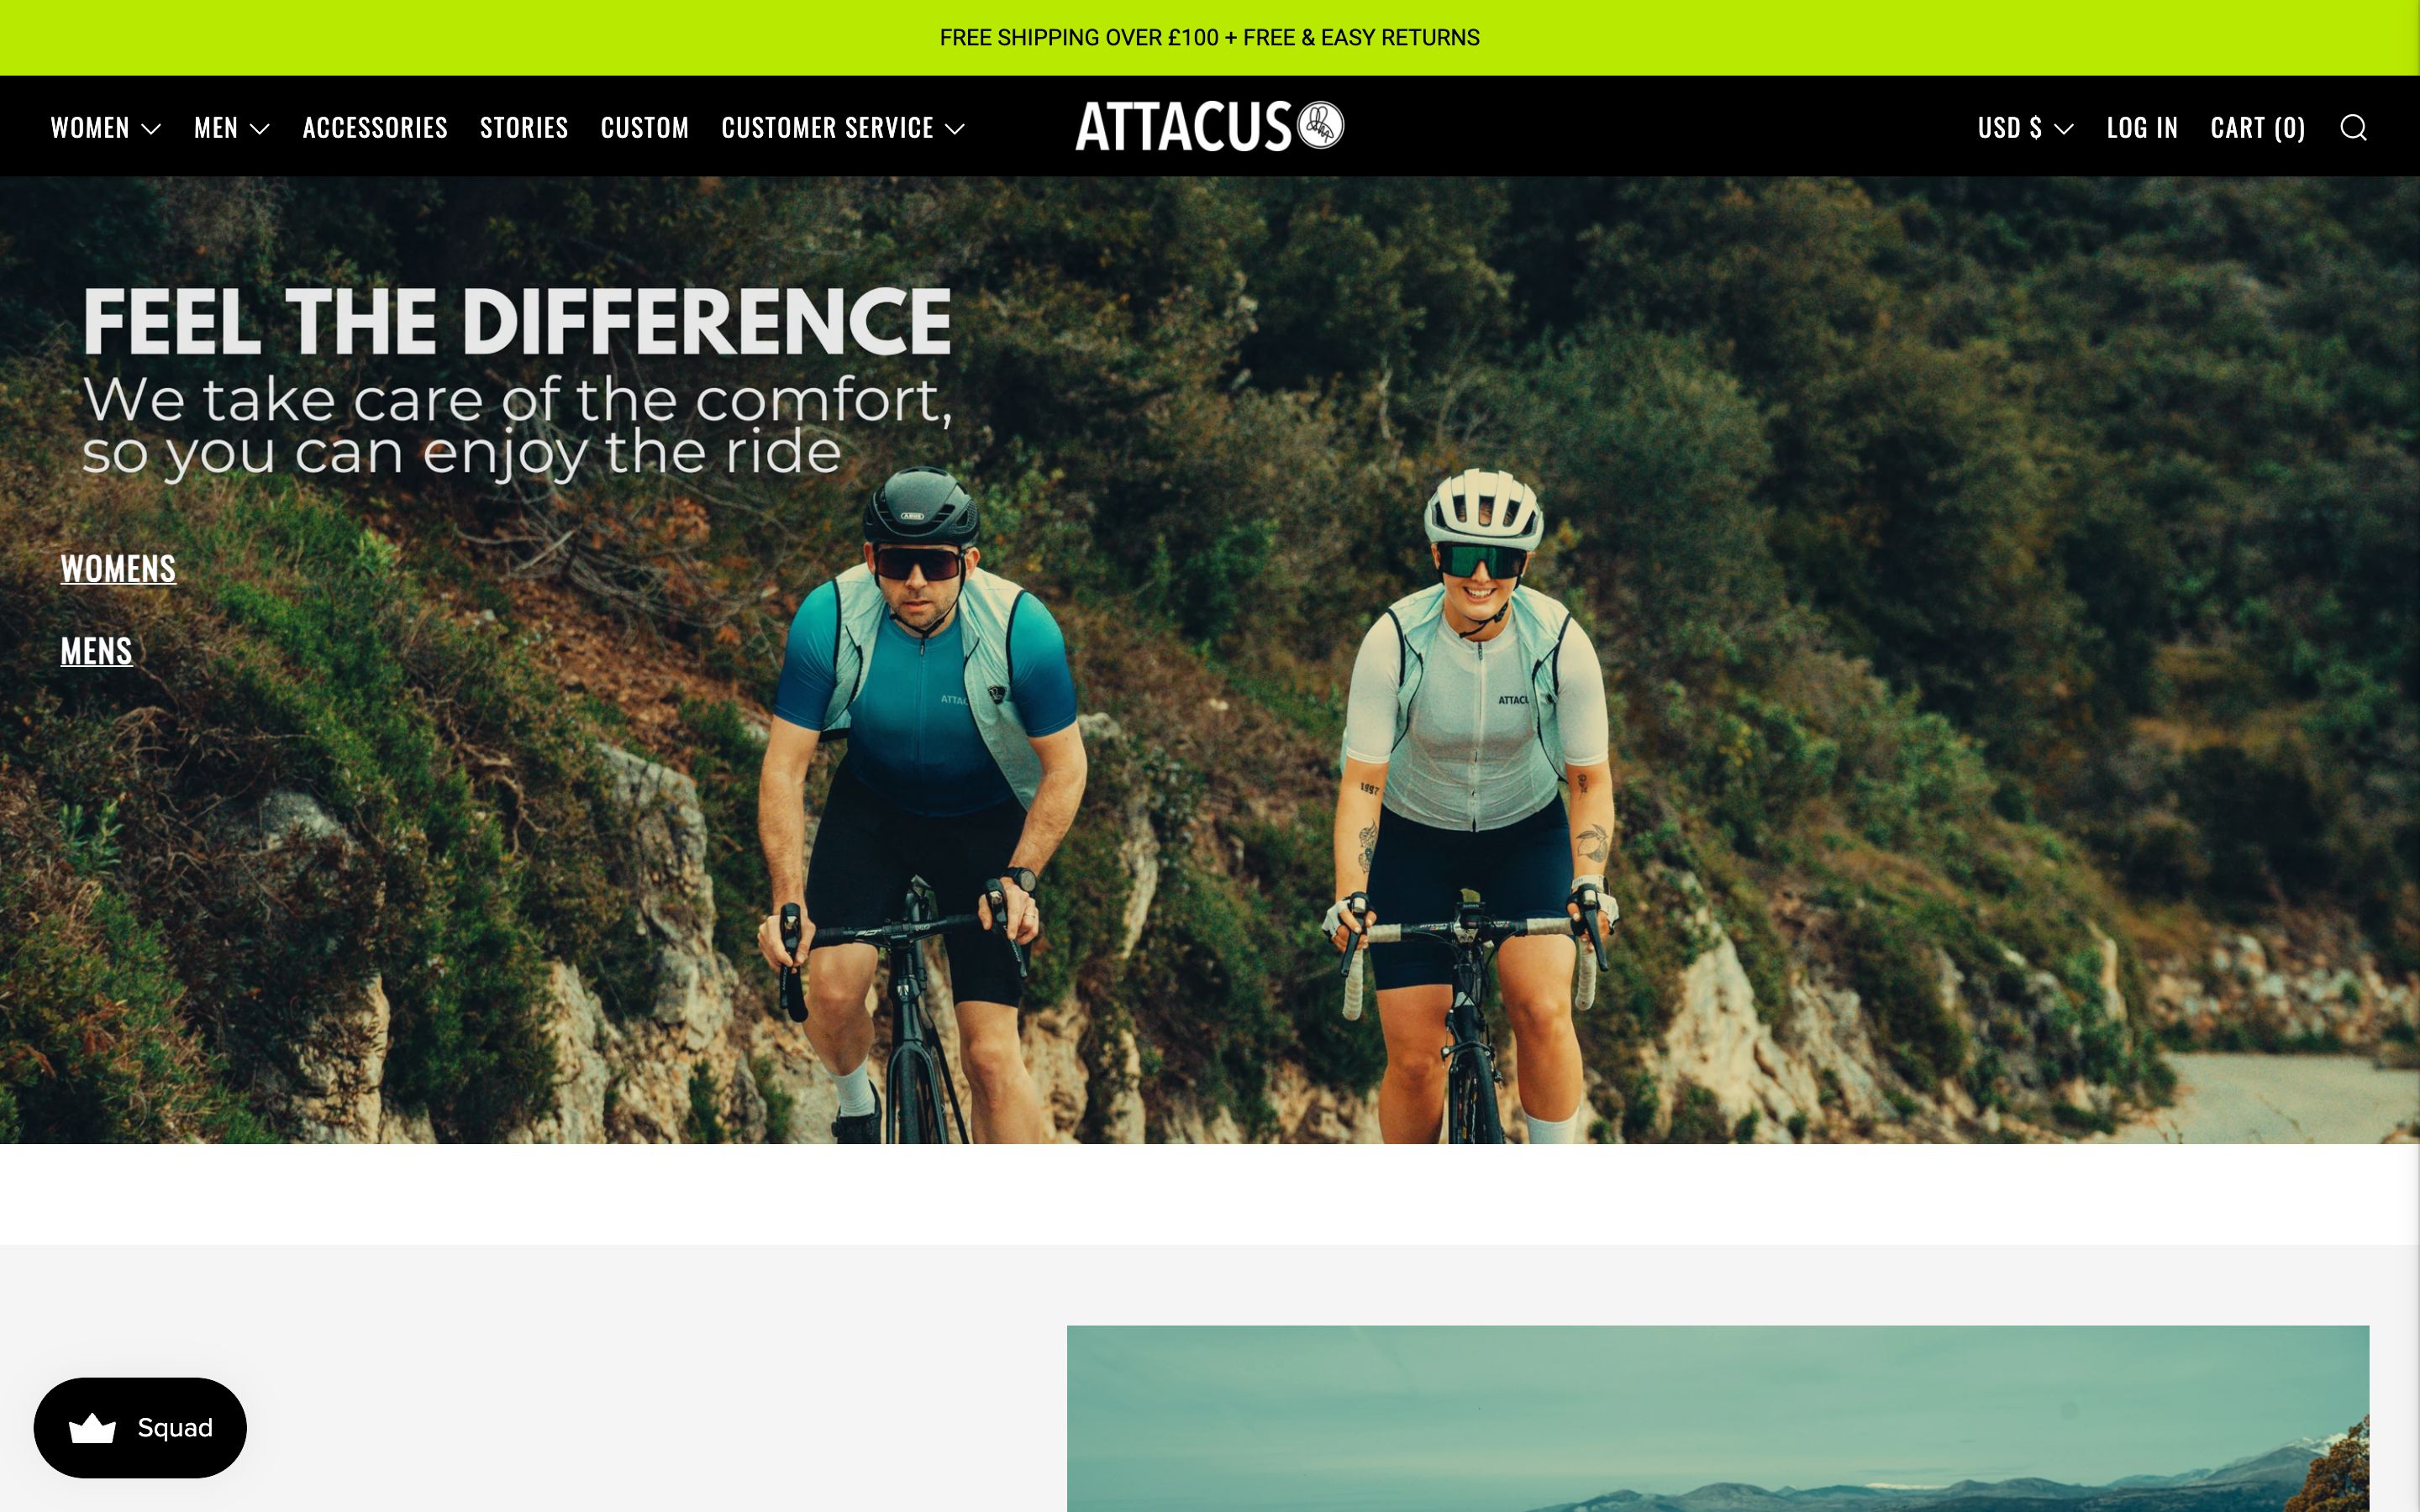Expand the Men menu chevron

click(260, 129)
